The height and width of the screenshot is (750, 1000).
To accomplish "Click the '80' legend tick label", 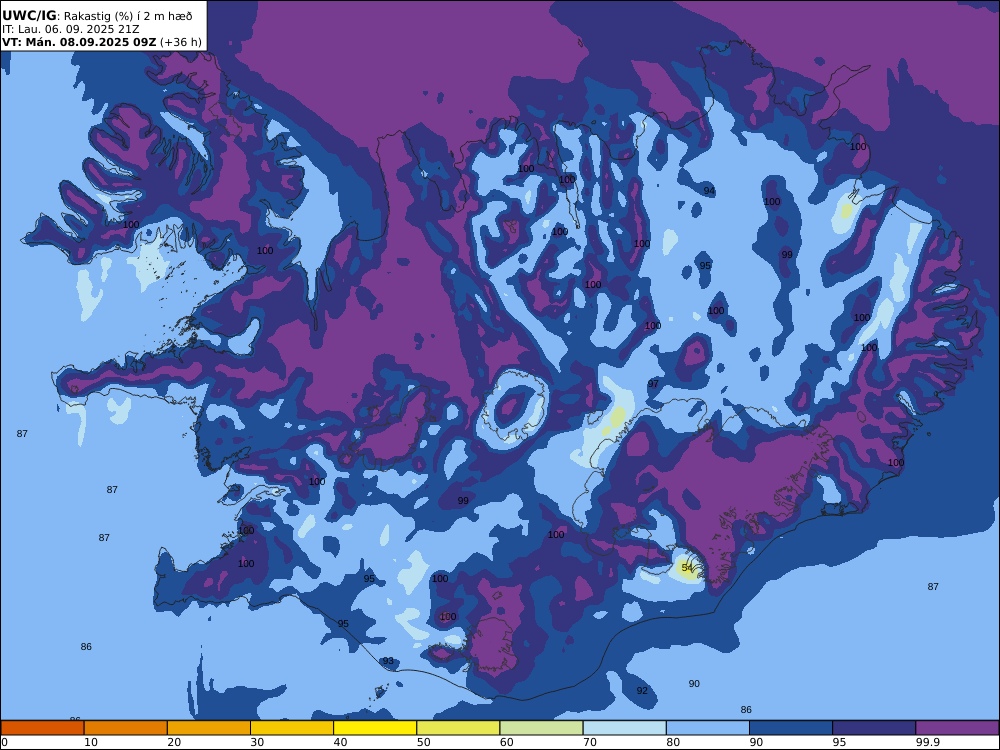I will pos(673,742).
